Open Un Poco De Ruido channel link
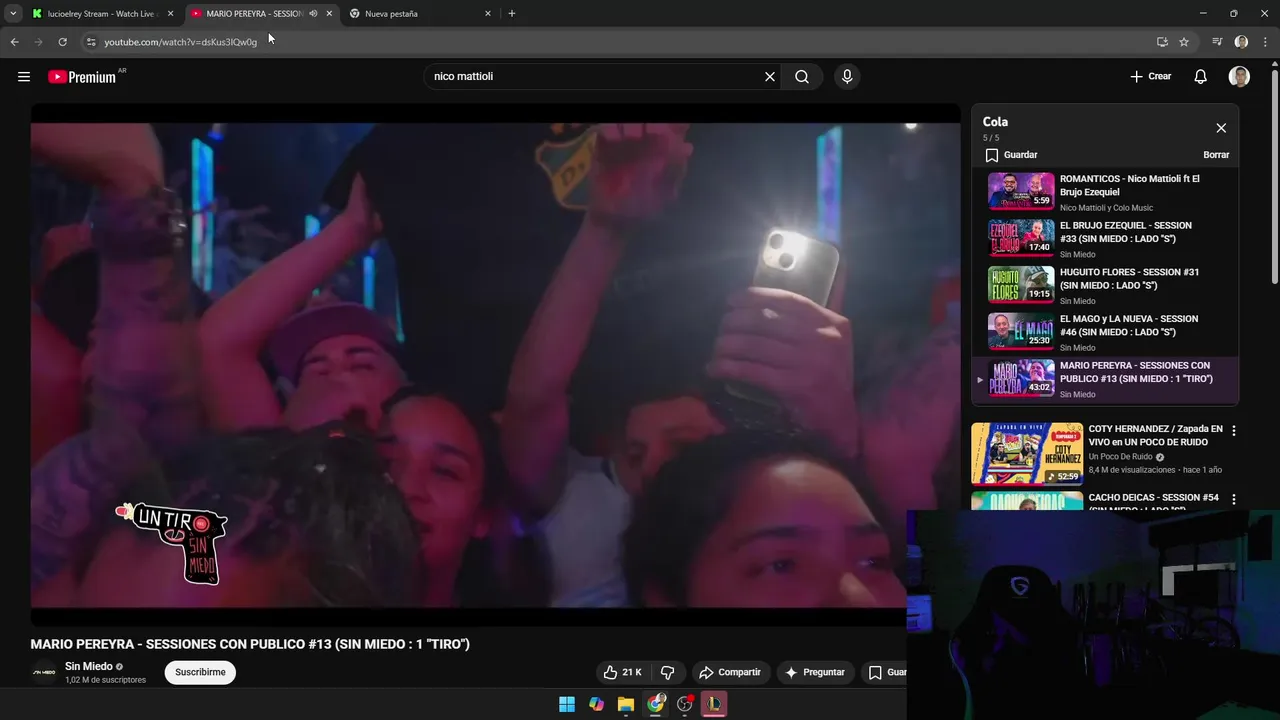 (x=1120, y=457)
